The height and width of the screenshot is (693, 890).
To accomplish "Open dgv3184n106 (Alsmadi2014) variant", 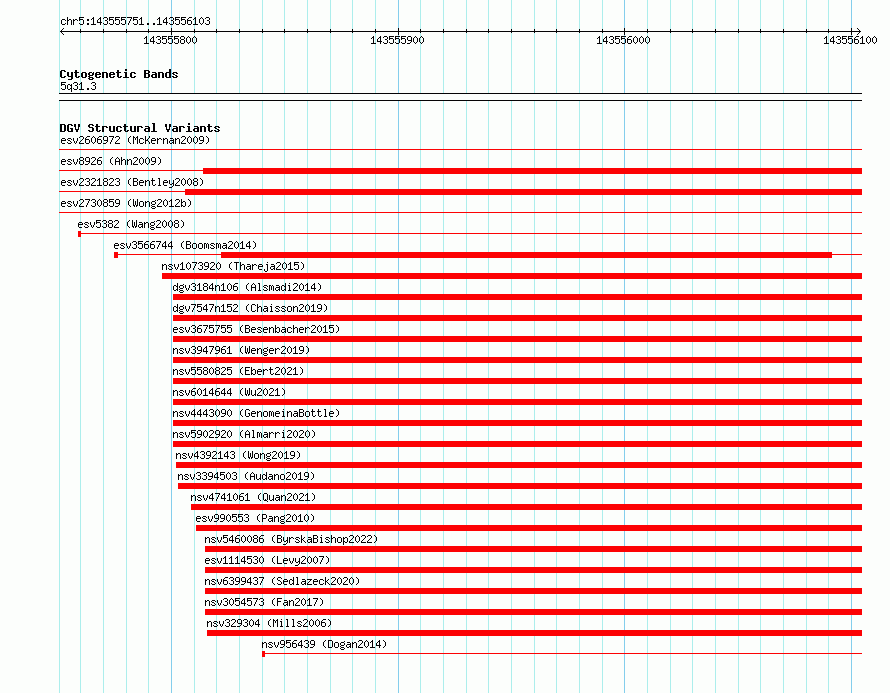I will (x=247, y=287).
